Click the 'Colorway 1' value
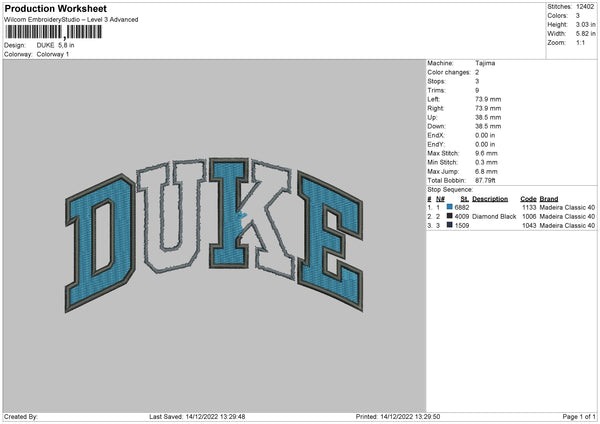This screenshot has height=424, width=600. [53, 54]
